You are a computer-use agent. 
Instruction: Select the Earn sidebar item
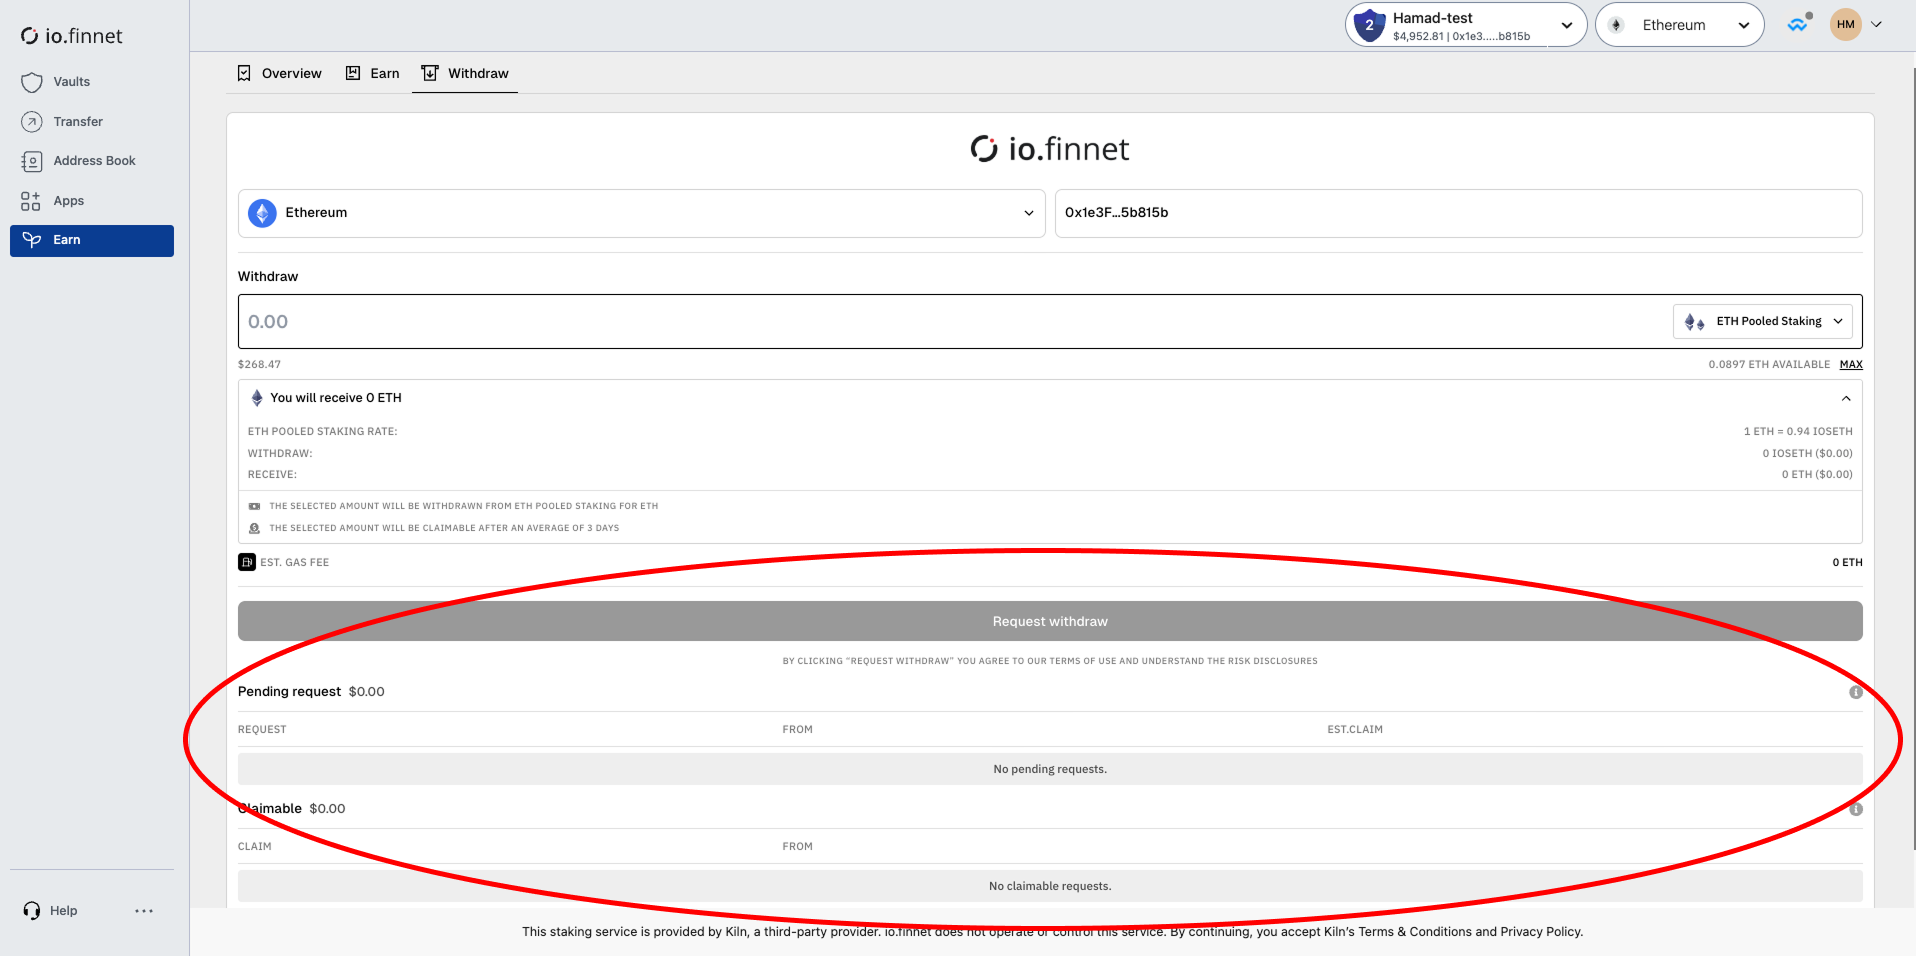pos(91,241)
